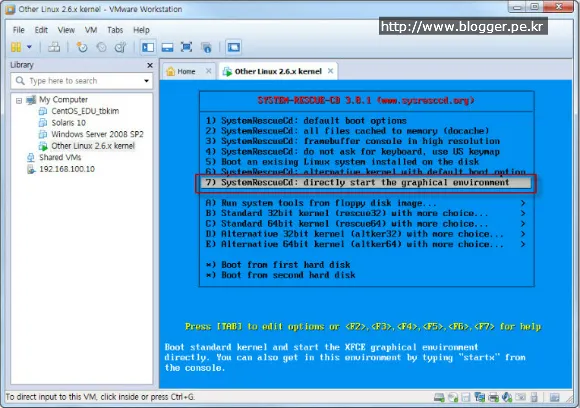Screen dimensions: 580x408
Task: Open the VM menu
Action: (x=91, y=30)
